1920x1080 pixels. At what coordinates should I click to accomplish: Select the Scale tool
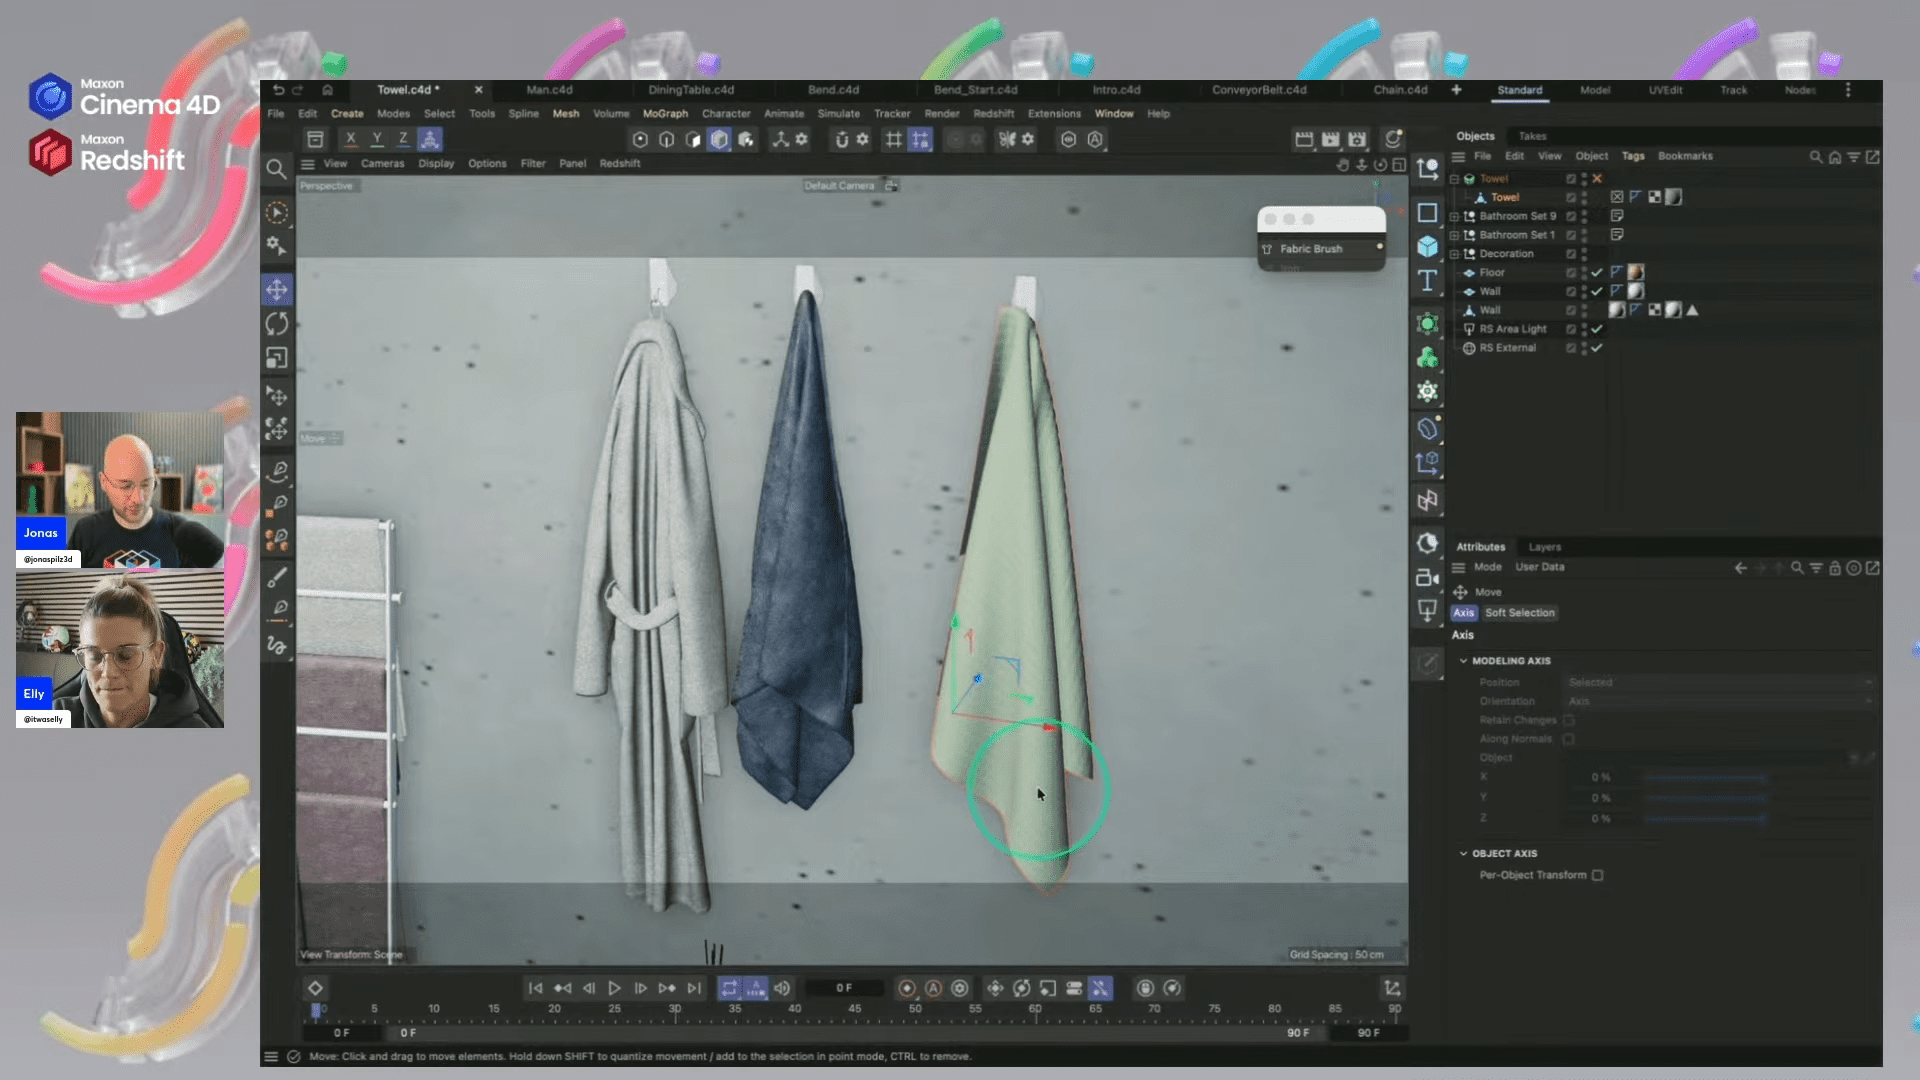(x=277, y=358)
